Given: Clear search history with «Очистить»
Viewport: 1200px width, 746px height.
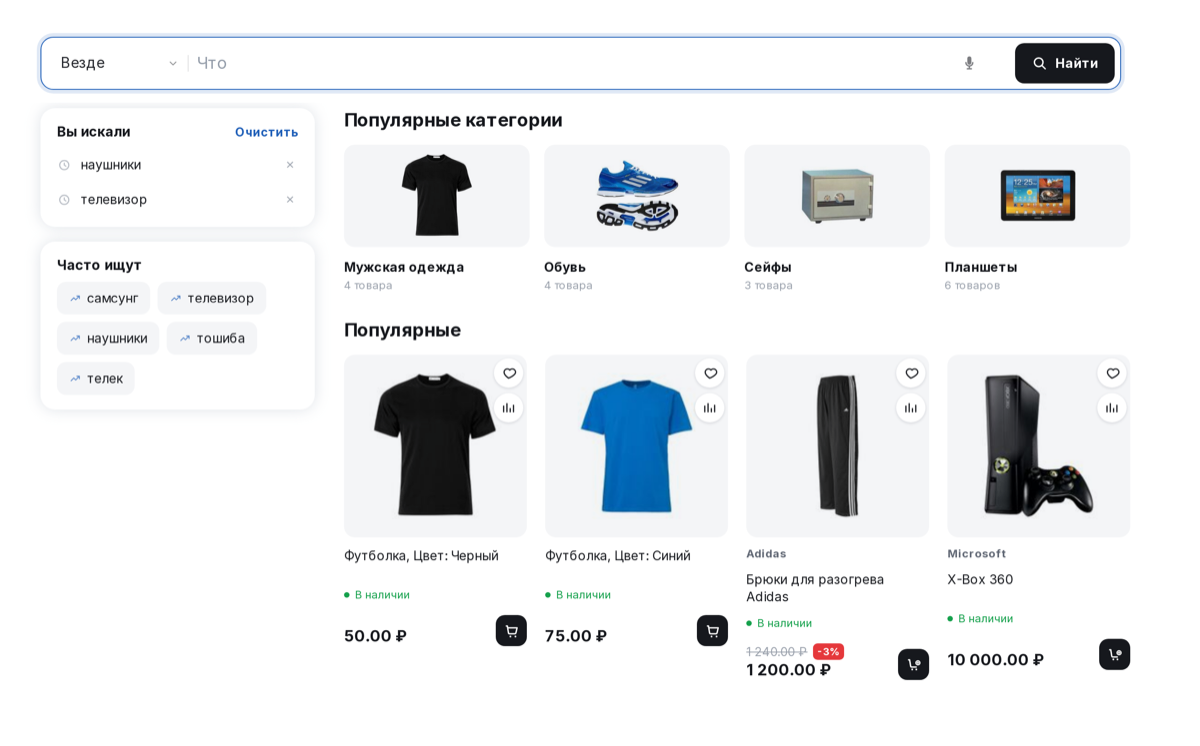Looking at the screenshot, I should coord(266,132).
